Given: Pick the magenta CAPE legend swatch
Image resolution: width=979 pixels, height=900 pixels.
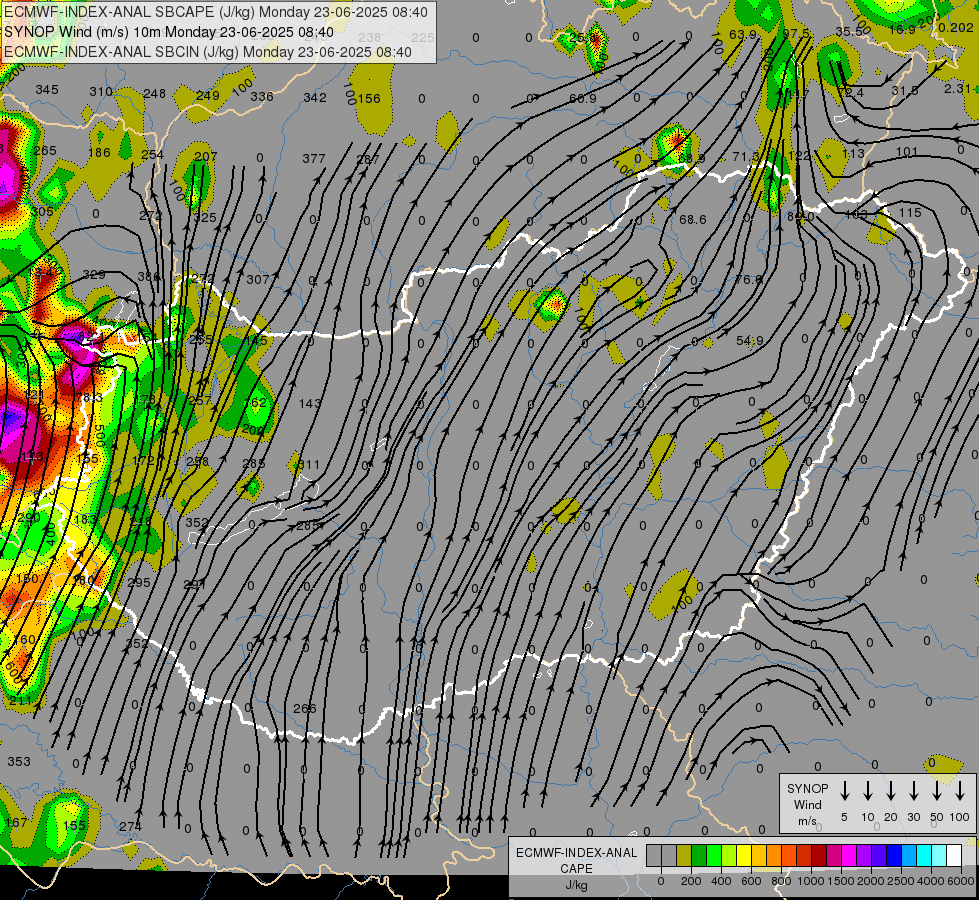Looking at the screenshot, I should (x=849, y=856).
